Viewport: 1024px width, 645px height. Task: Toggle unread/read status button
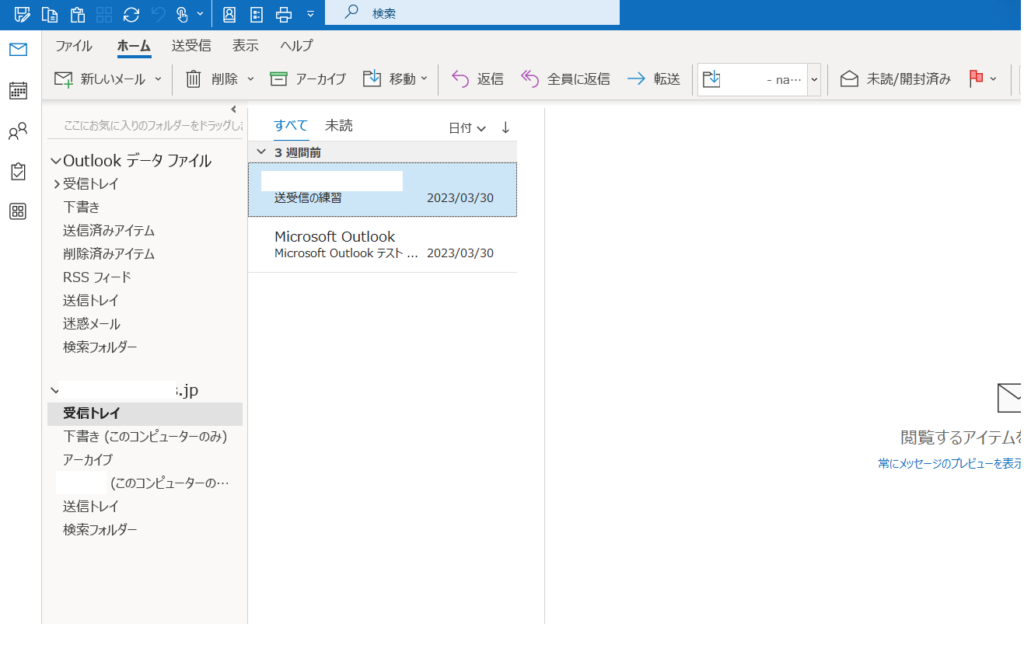coord(895,79)
